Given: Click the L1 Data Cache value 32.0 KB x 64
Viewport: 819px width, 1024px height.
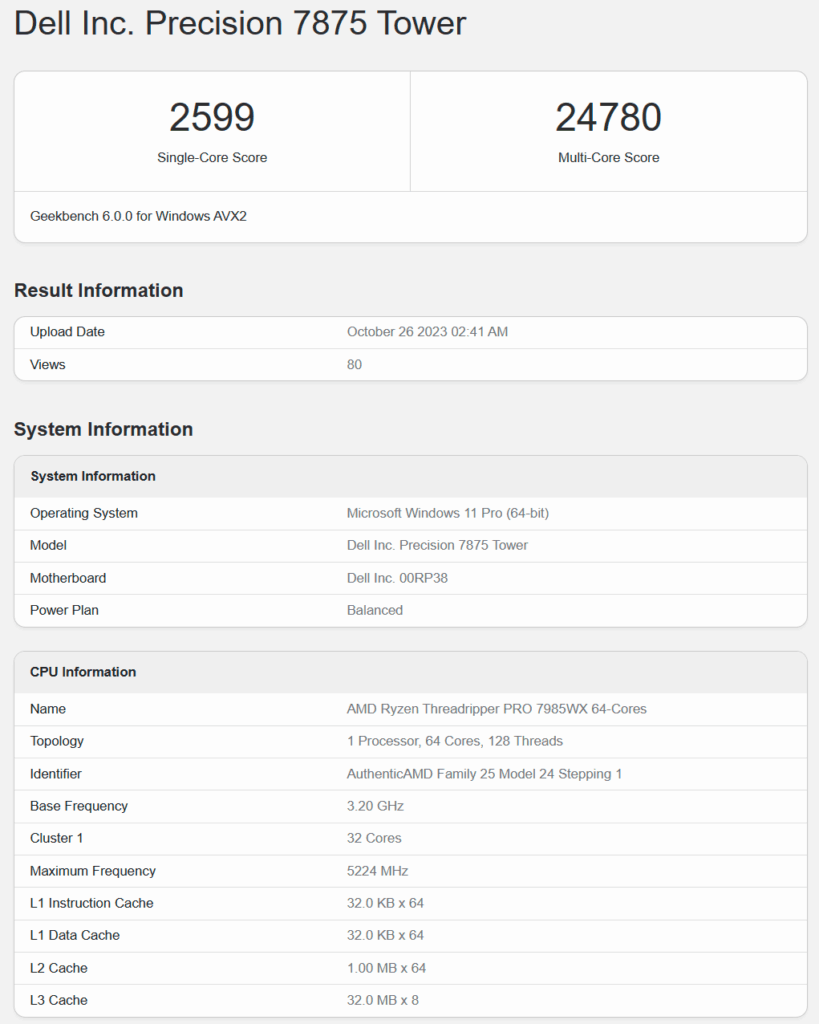Looking at the screenshot, I should point(385,935).
